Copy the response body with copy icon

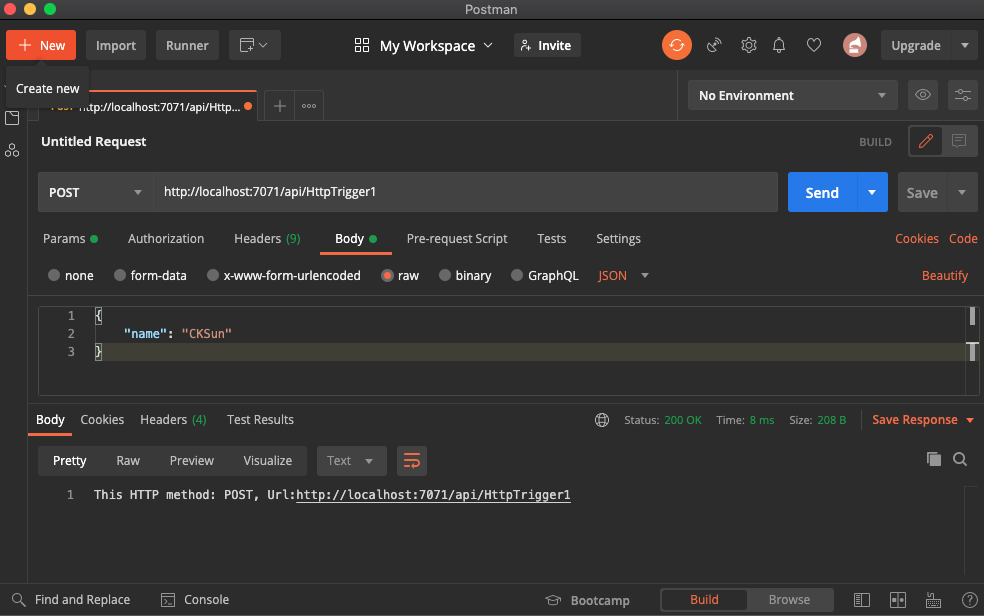tap(934, 459)
